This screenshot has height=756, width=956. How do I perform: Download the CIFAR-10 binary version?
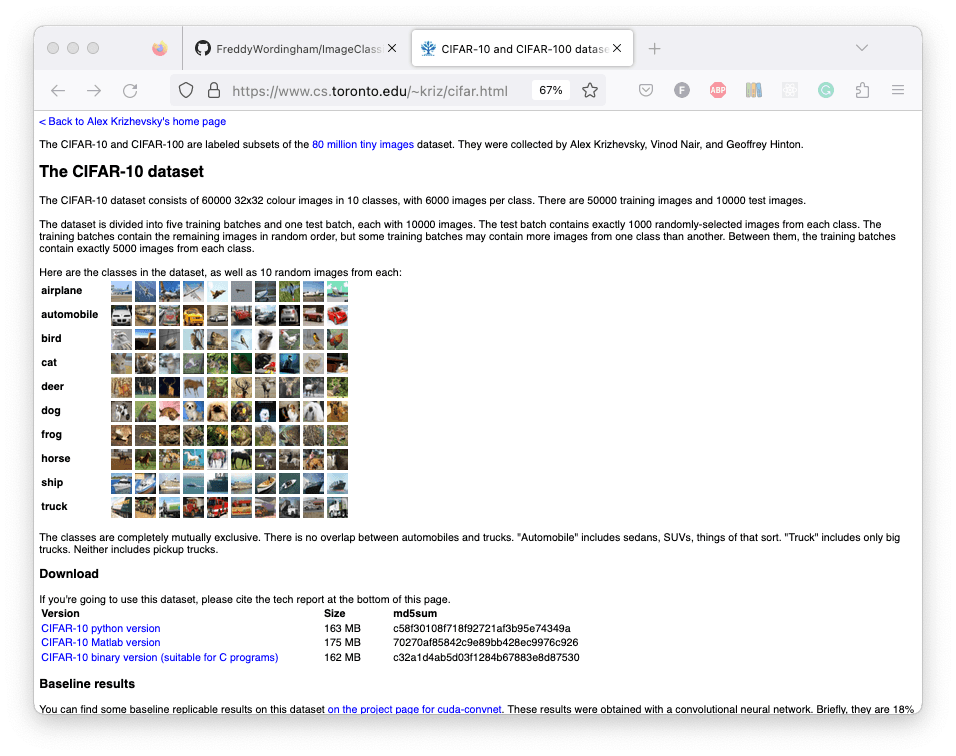click(160, 658)
